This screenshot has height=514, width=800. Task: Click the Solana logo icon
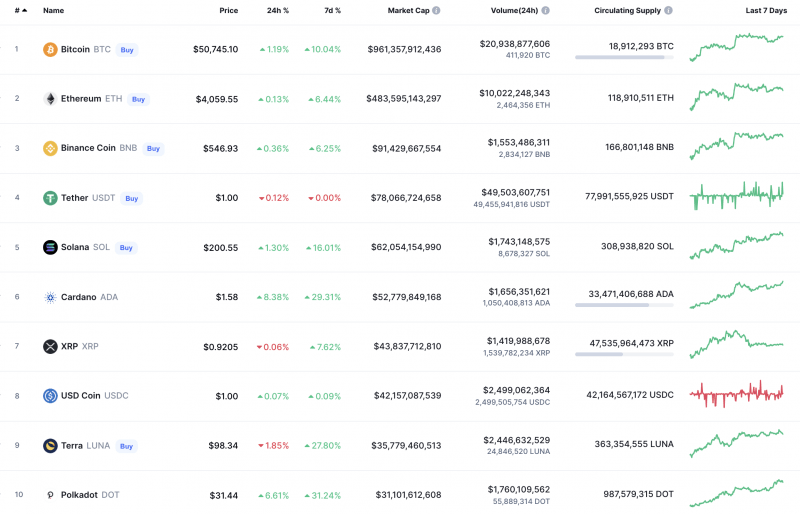[50, 247]
